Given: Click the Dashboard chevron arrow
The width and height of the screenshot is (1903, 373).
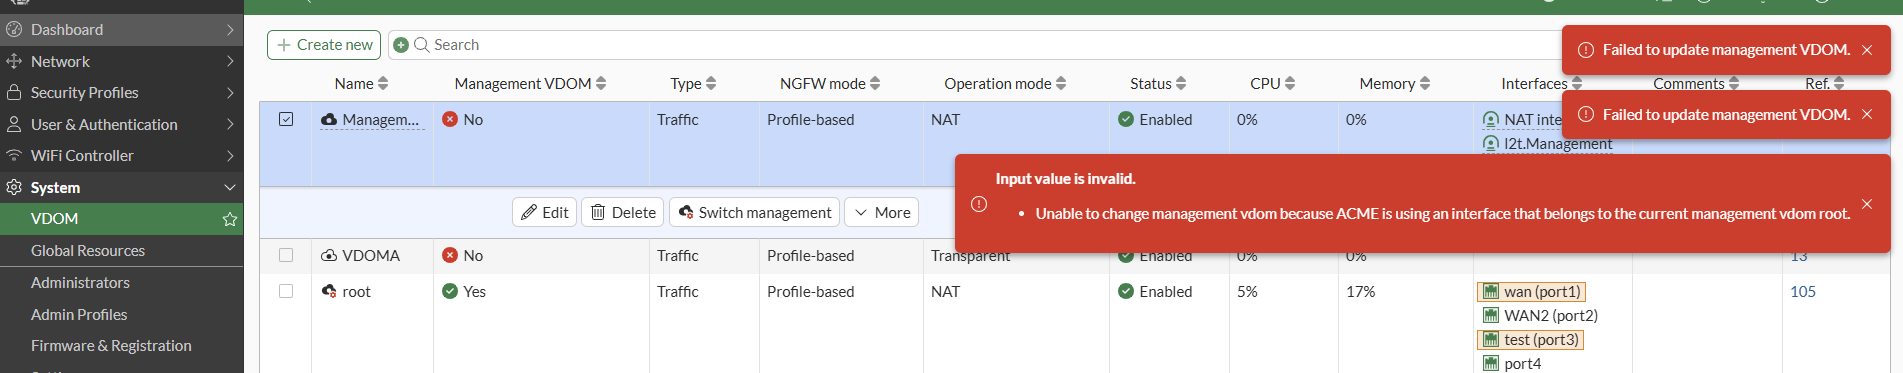Looking at the screenshot, I should [x=230, y=29].
